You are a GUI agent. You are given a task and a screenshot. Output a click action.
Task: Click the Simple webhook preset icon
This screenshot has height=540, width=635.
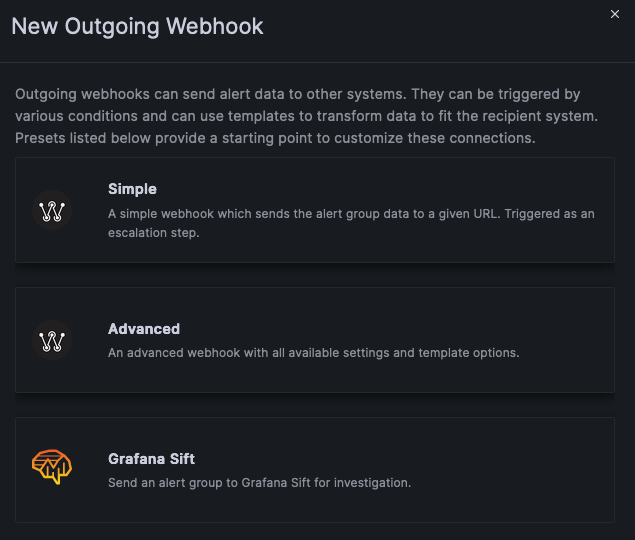click(x=51, y=210)
